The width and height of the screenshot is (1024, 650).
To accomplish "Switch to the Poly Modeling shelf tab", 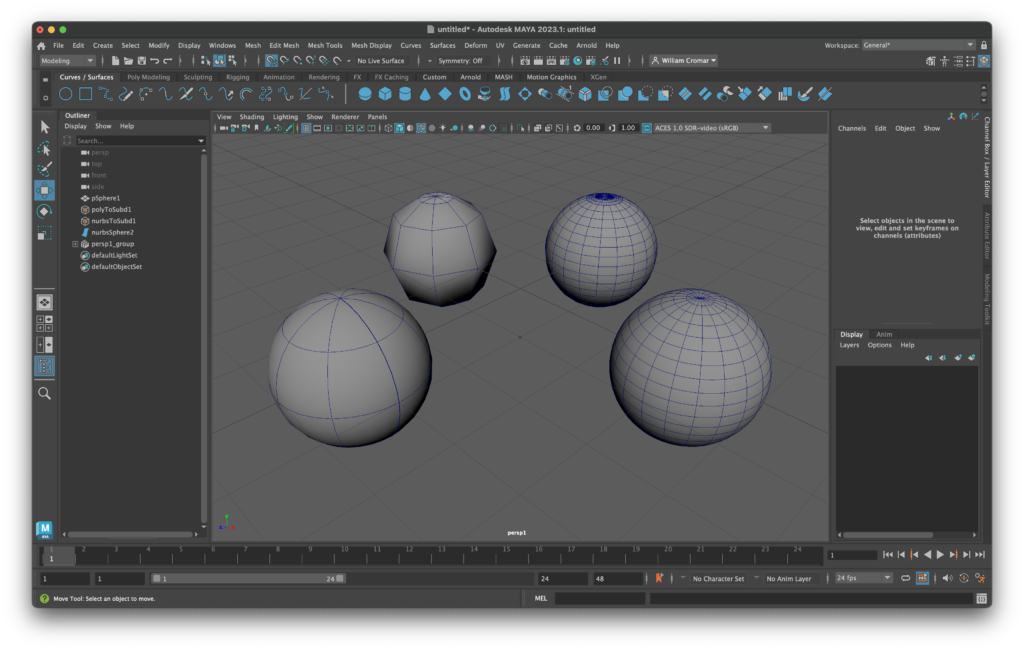I will point(148,77).
